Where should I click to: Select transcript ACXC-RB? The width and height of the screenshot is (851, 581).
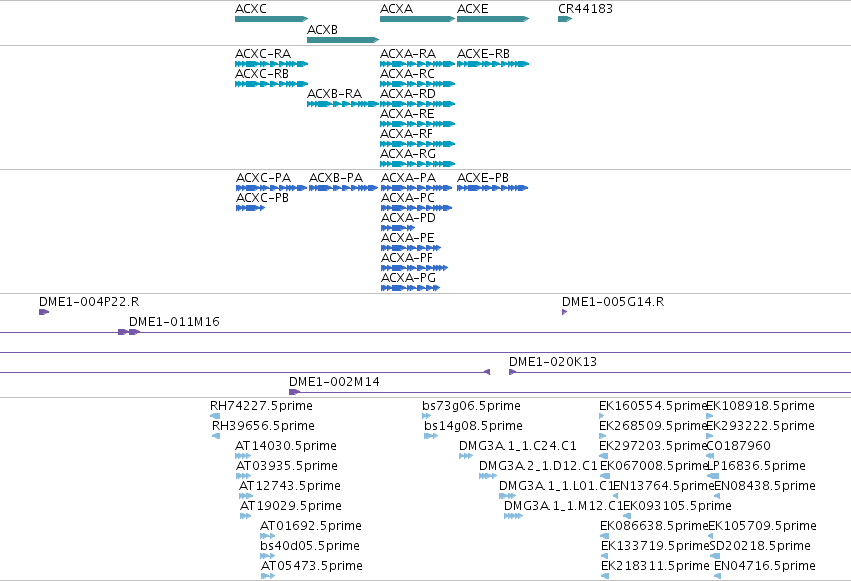pyautogui.click(x=271, y=84)
